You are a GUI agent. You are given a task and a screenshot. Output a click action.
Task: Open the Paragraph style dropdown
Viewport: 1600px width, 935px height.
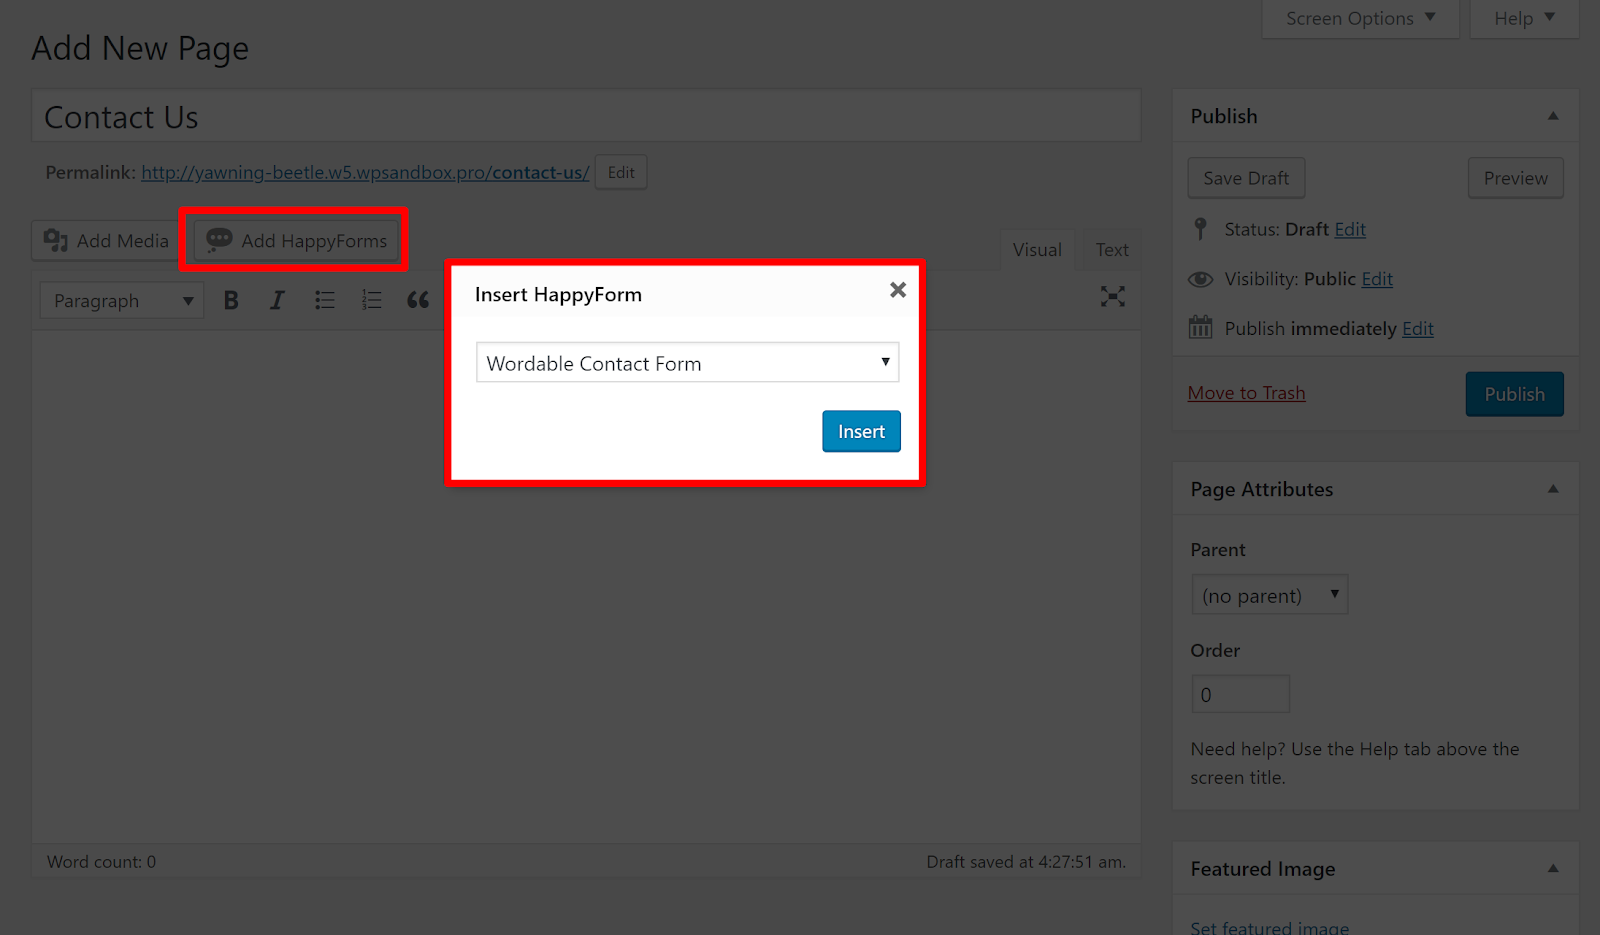120,299
